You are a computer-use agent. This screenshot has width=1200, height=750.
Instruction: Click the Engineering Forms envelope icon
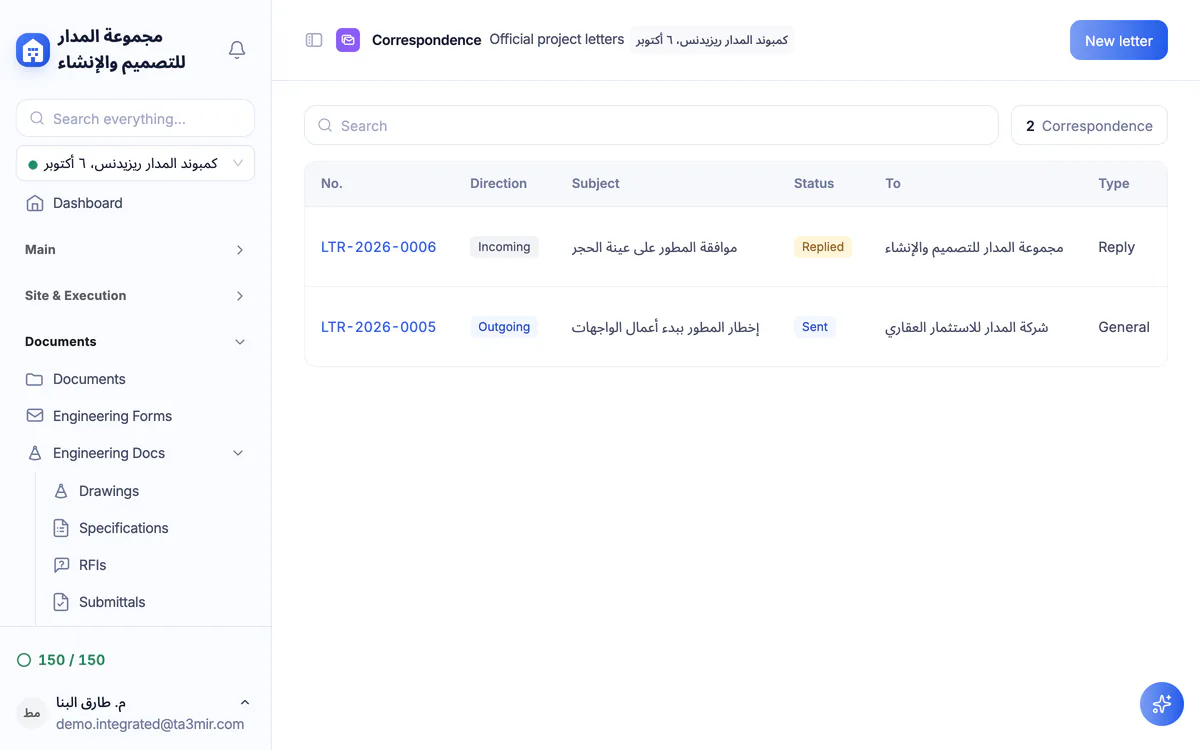tap(35, 416)
